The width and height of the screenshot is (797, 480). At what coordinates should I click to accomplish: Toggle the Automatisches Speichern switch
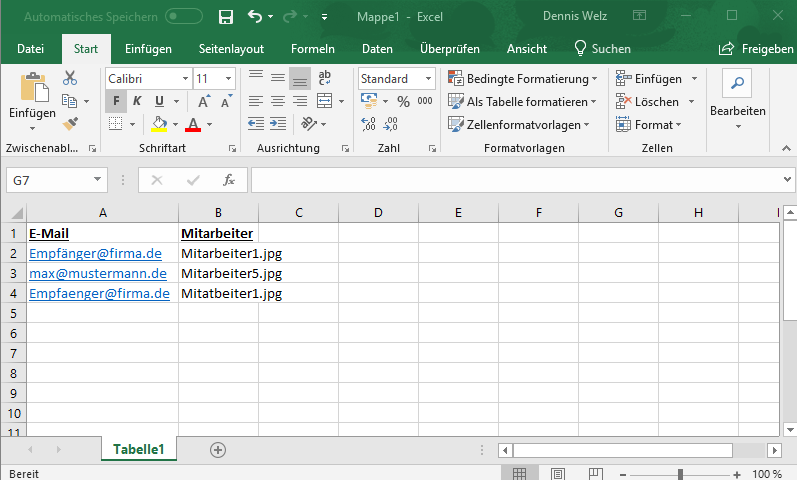[x=183, y=17]
